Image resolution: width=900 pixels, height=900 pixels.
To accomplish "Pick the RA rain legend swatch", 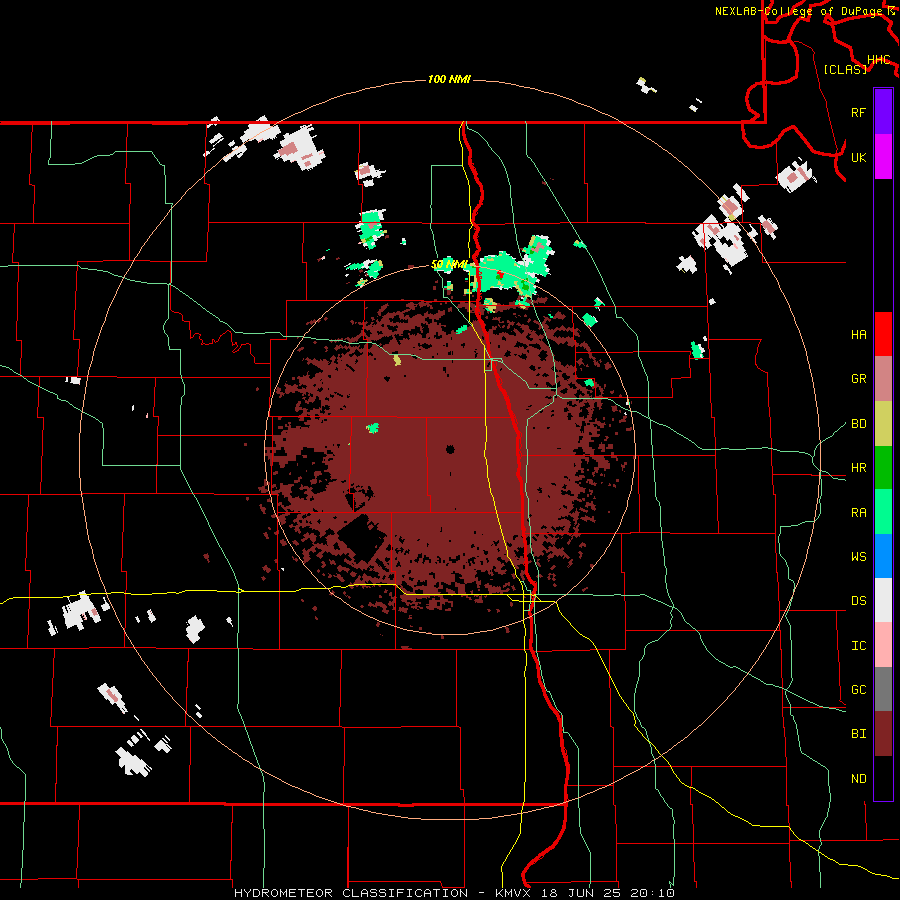I will pyautogui.click(x=883, y=512).
